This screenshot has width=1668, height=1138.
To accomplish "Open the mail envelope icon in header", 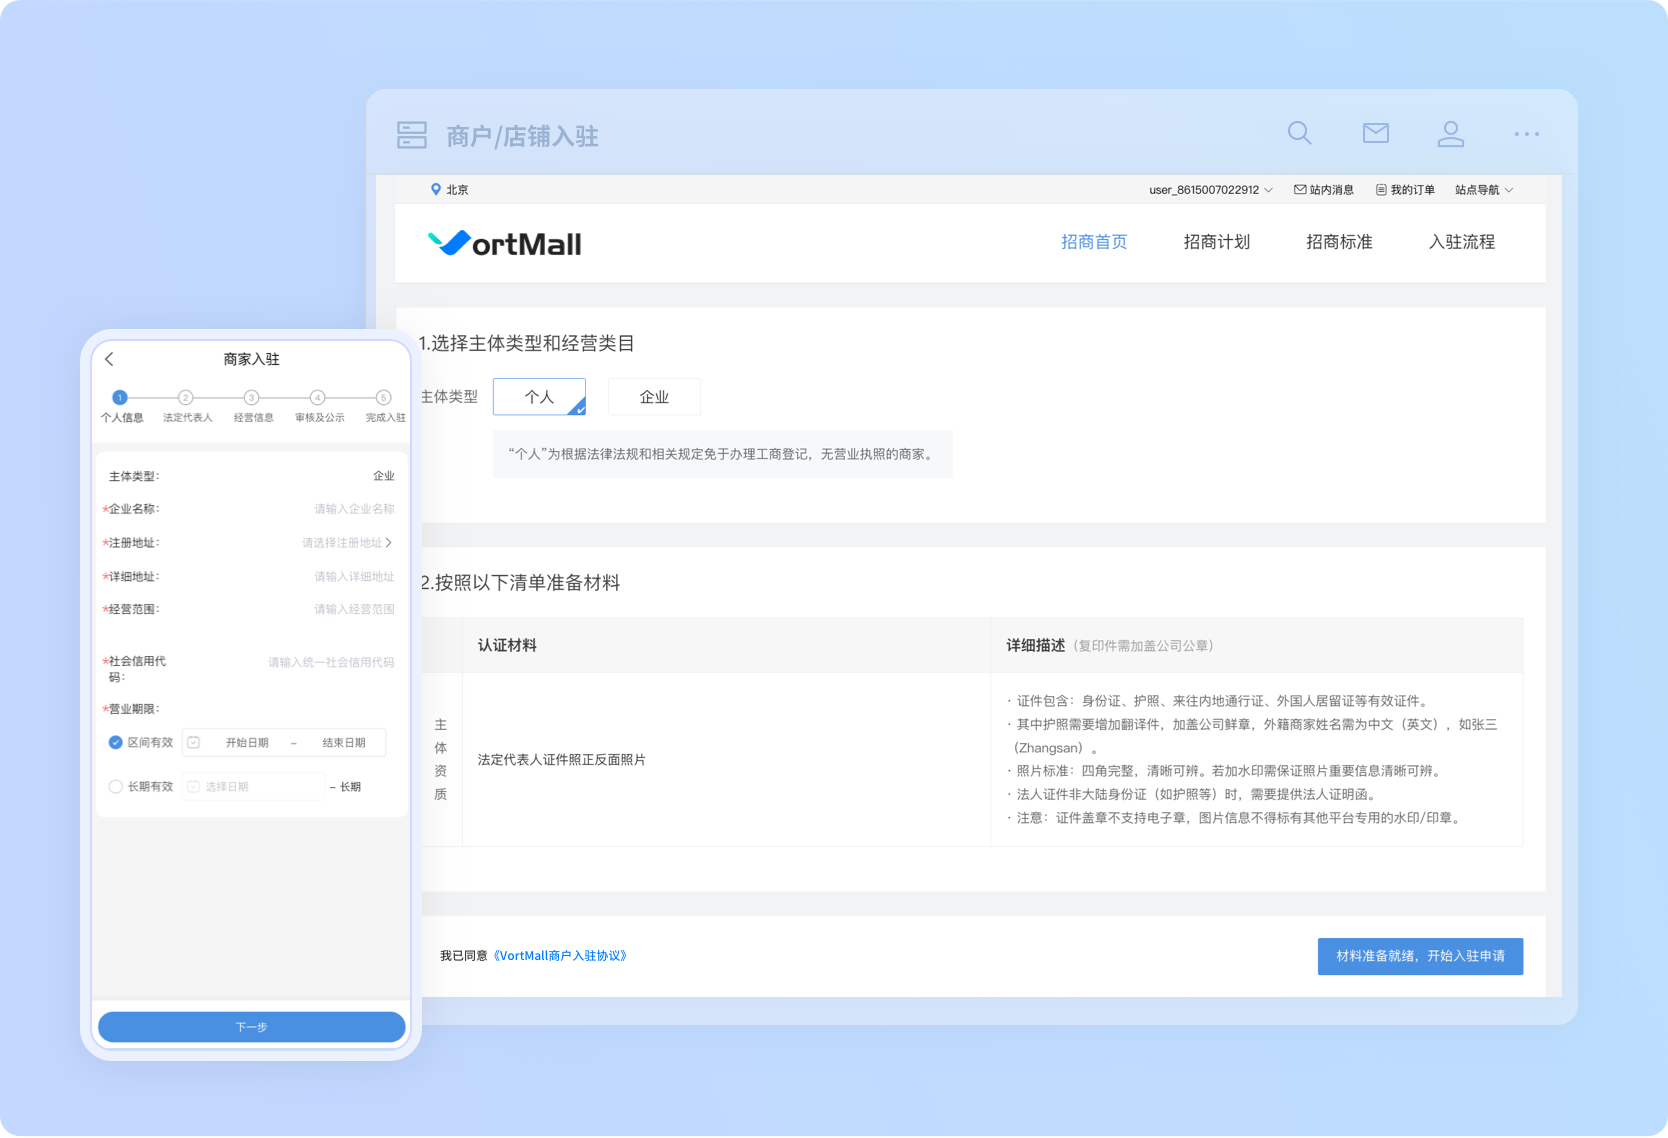I will tap(1375, 133).
